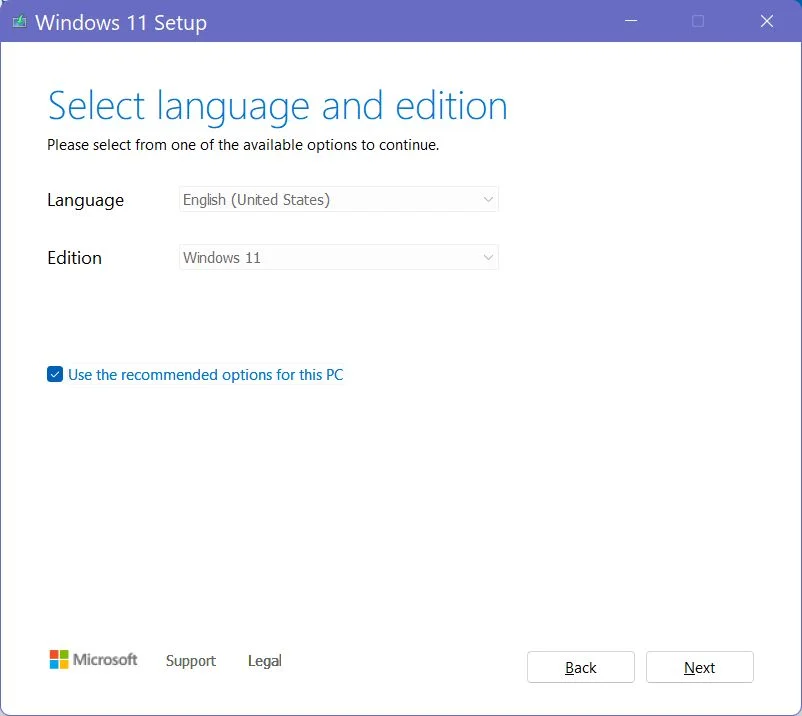
Task: Click the 'Please select from one of the available options' text
Action: [x=243, y=145]
